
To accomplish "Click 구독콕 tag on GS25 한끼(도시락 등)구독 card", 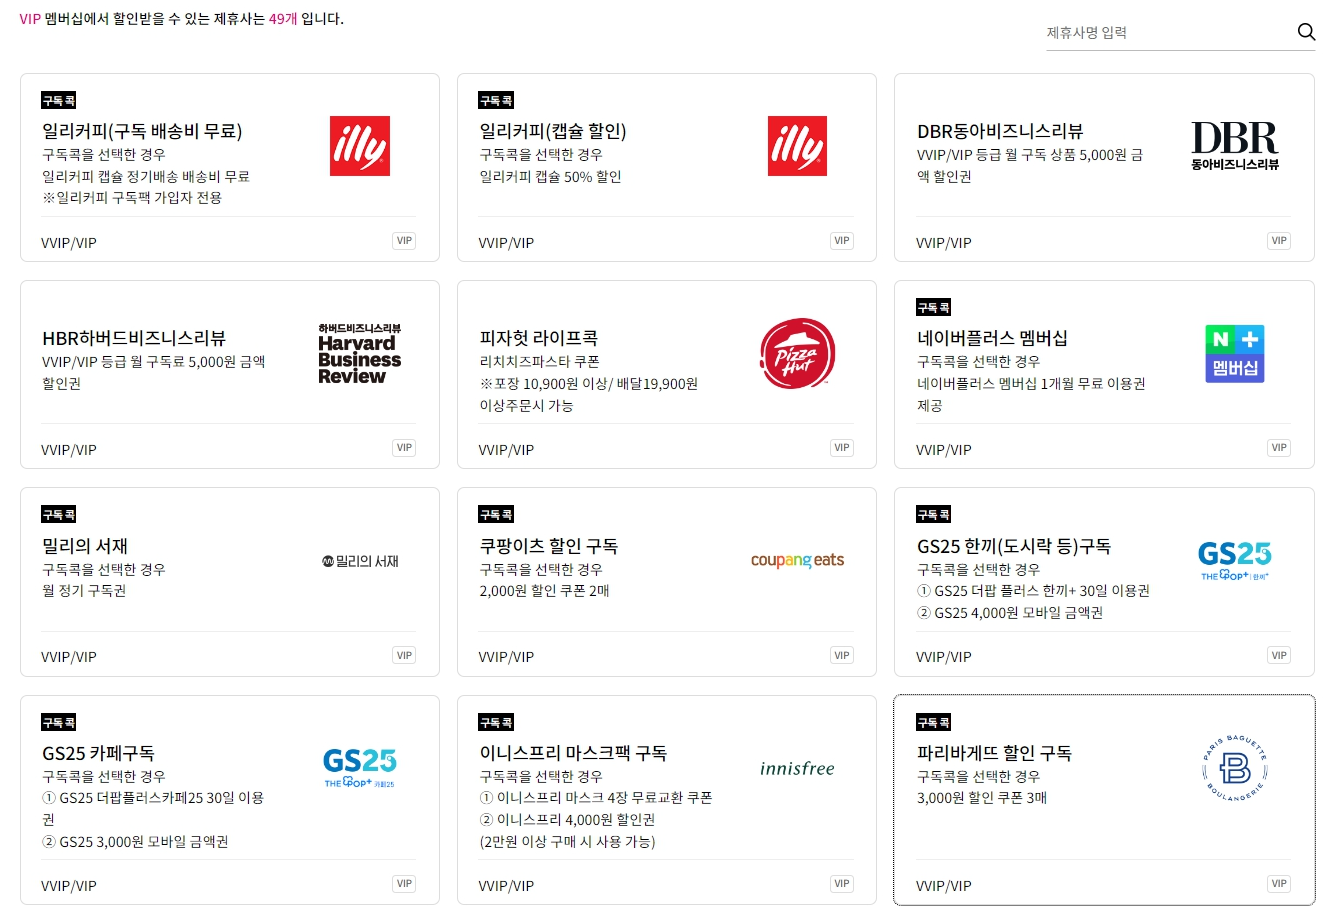I will pyautogui.click(x=934, y=514).
